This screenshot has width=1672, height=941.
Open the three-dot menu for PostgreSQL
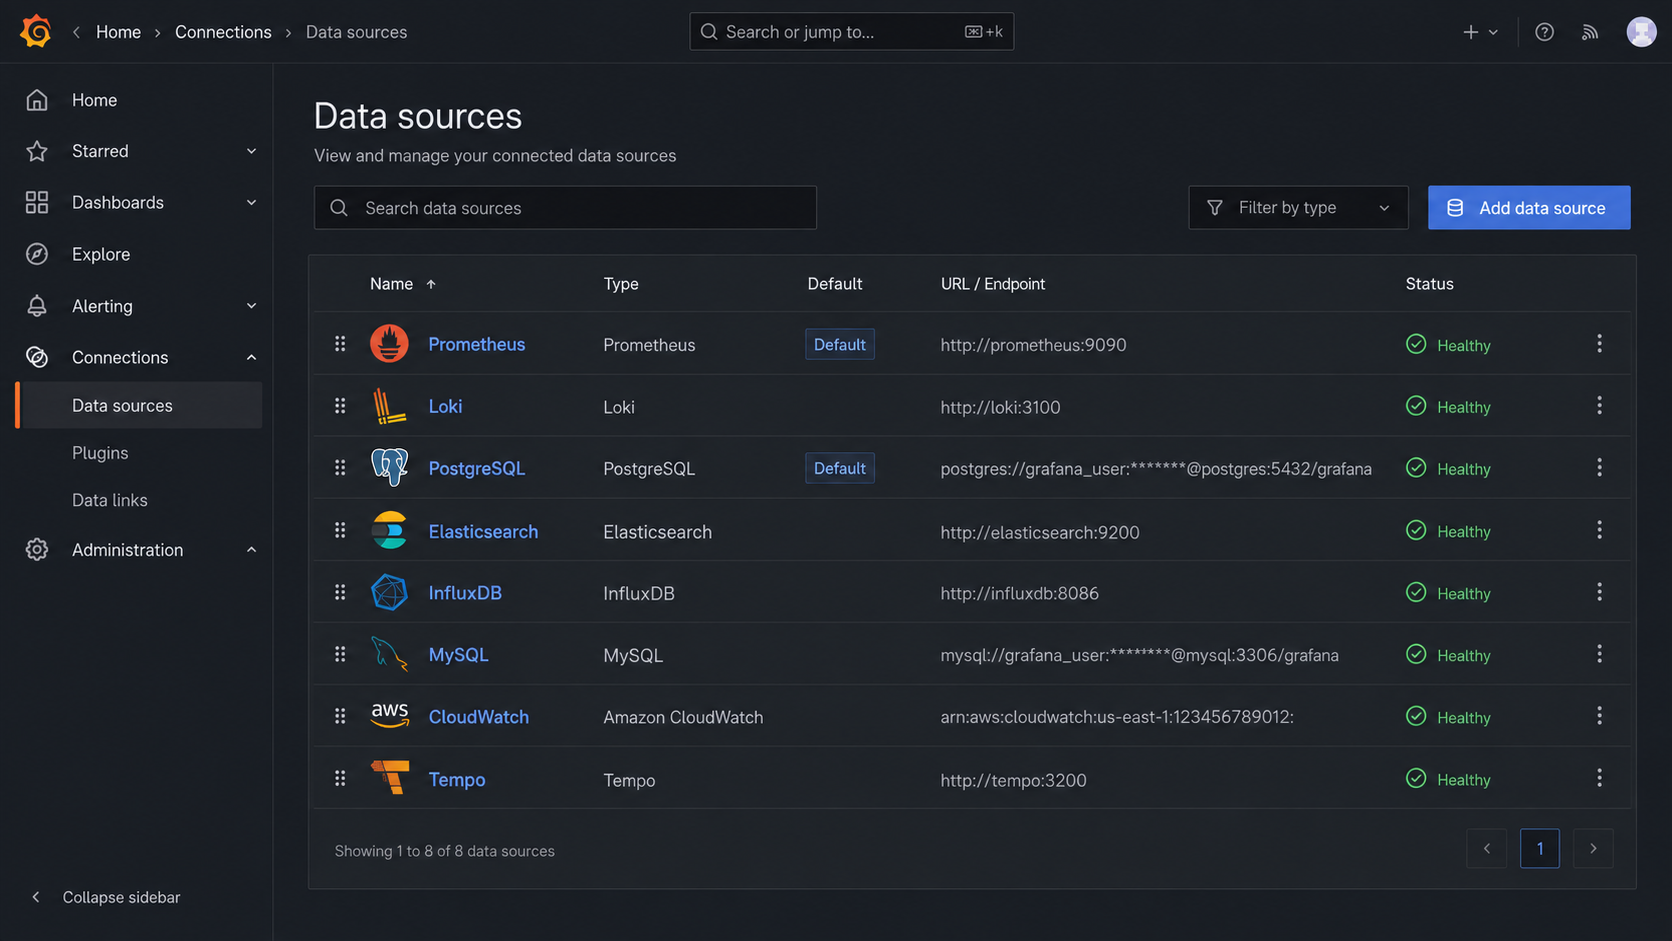coord(1599,468)
